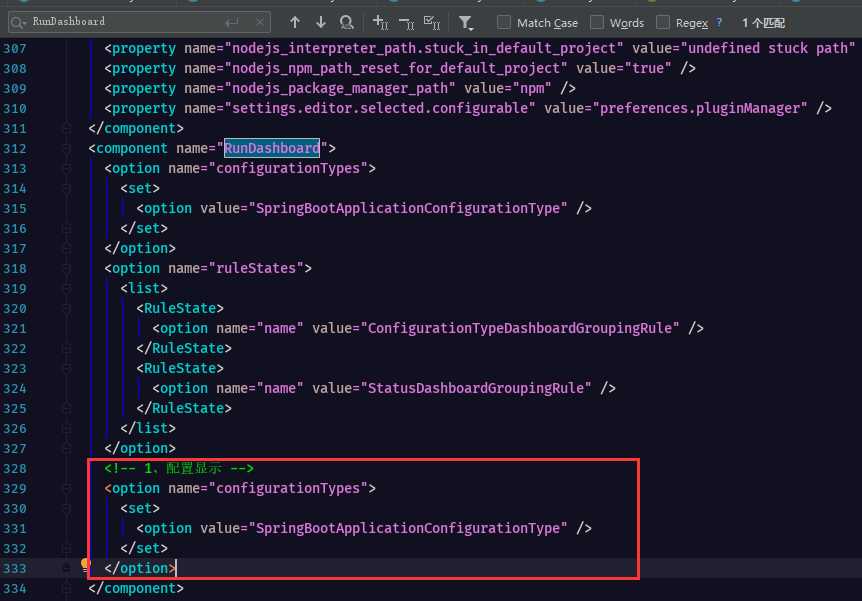862x601 pixels.
Task: Collapse the RuleState fold at line 320
Action: pyautogui.click(x=67, y=308)
